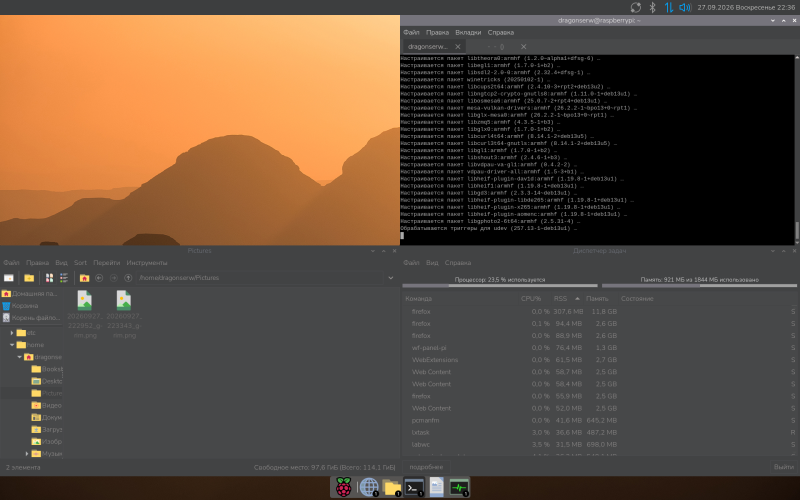Open Файл menu in the terminal window
This screenshot has height=500, width=800.
pyautogui.click(x=411, y=32)
